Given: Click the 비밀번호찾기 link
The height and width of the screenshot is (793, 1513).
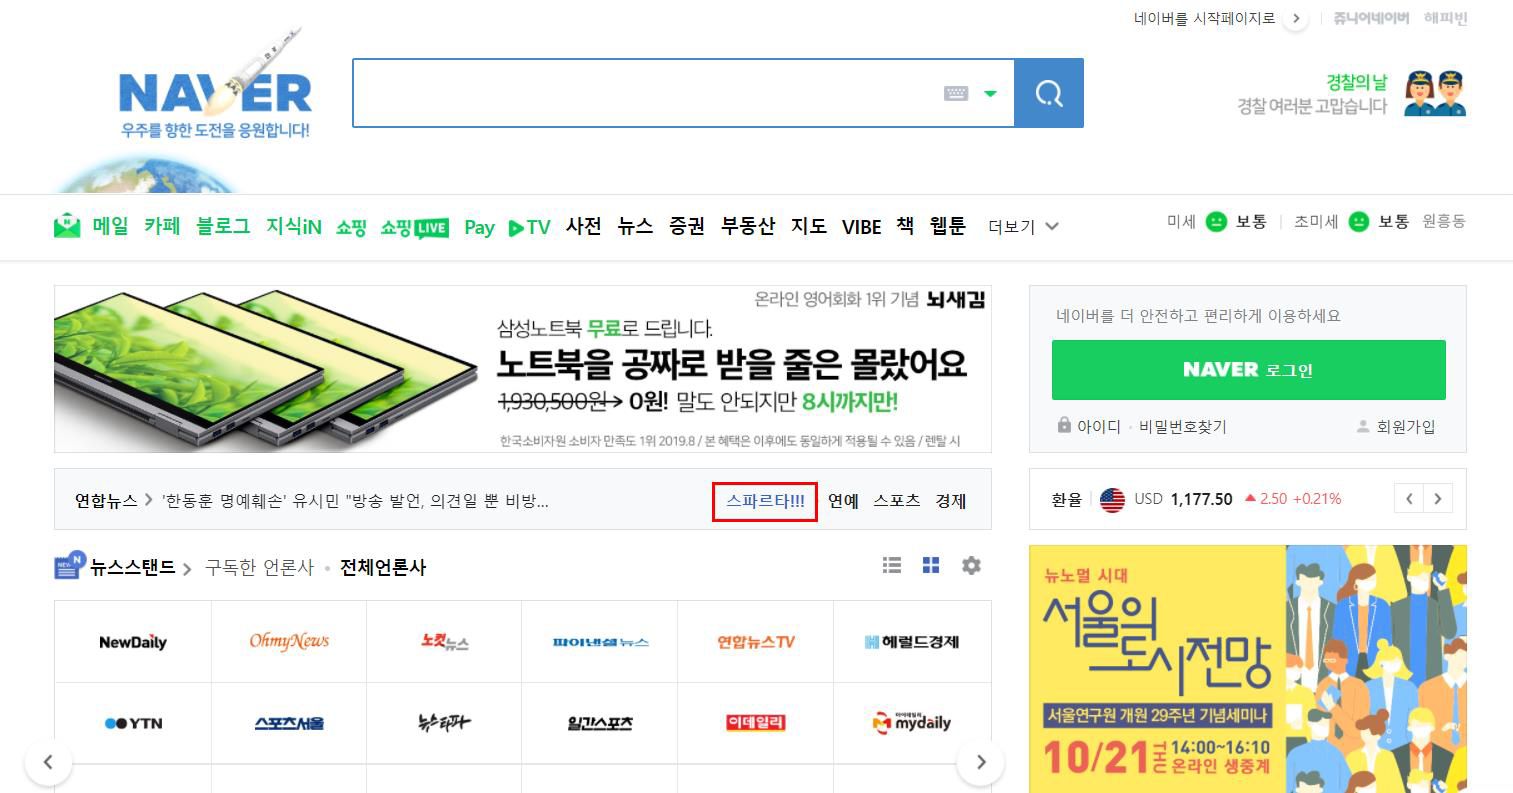Looking at the screenshot, I should (1183, 427).
